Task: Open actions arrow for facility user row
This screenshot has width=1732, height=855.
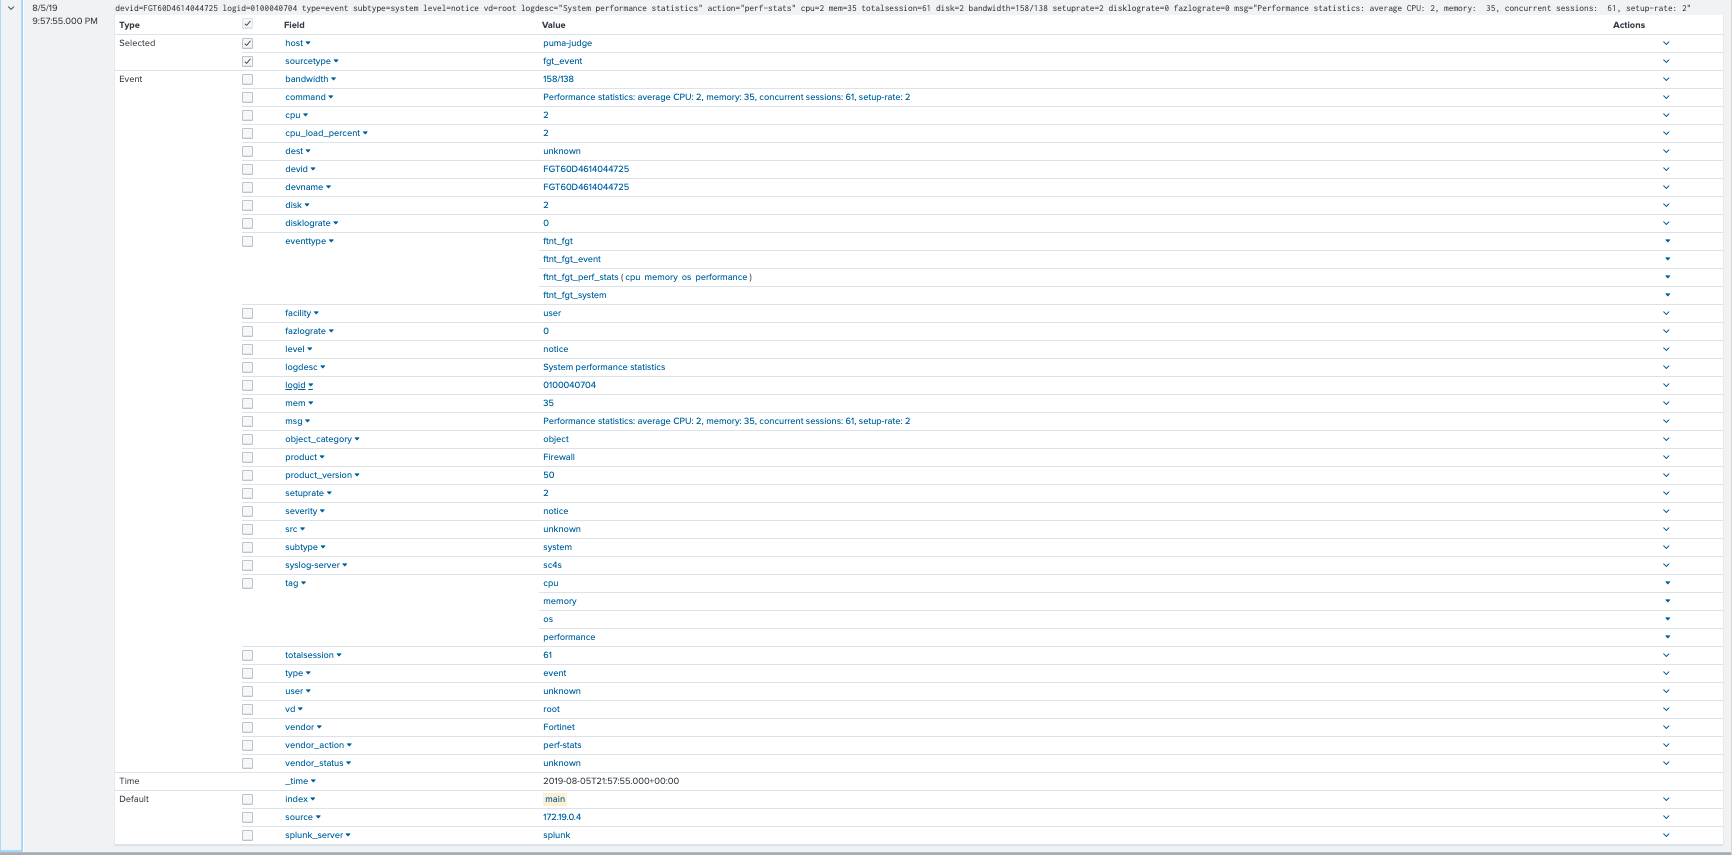Action: [x=1666, y=313]
